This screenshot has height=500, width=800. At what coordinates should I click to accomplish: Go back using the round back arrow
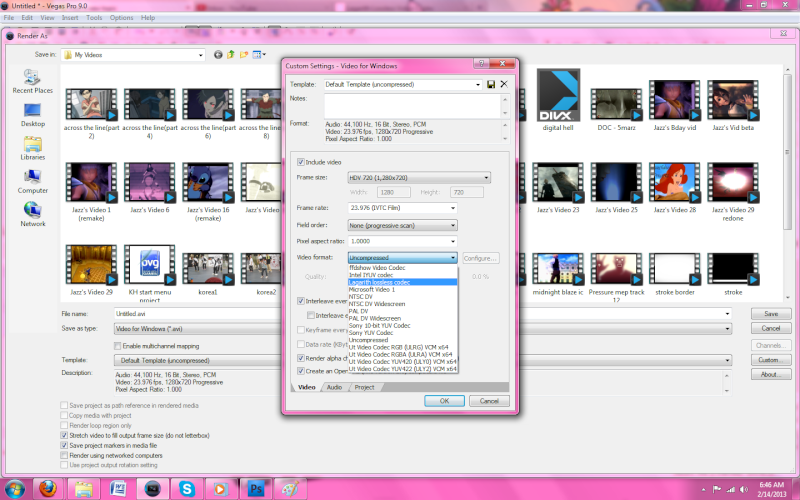click(218, 55)
